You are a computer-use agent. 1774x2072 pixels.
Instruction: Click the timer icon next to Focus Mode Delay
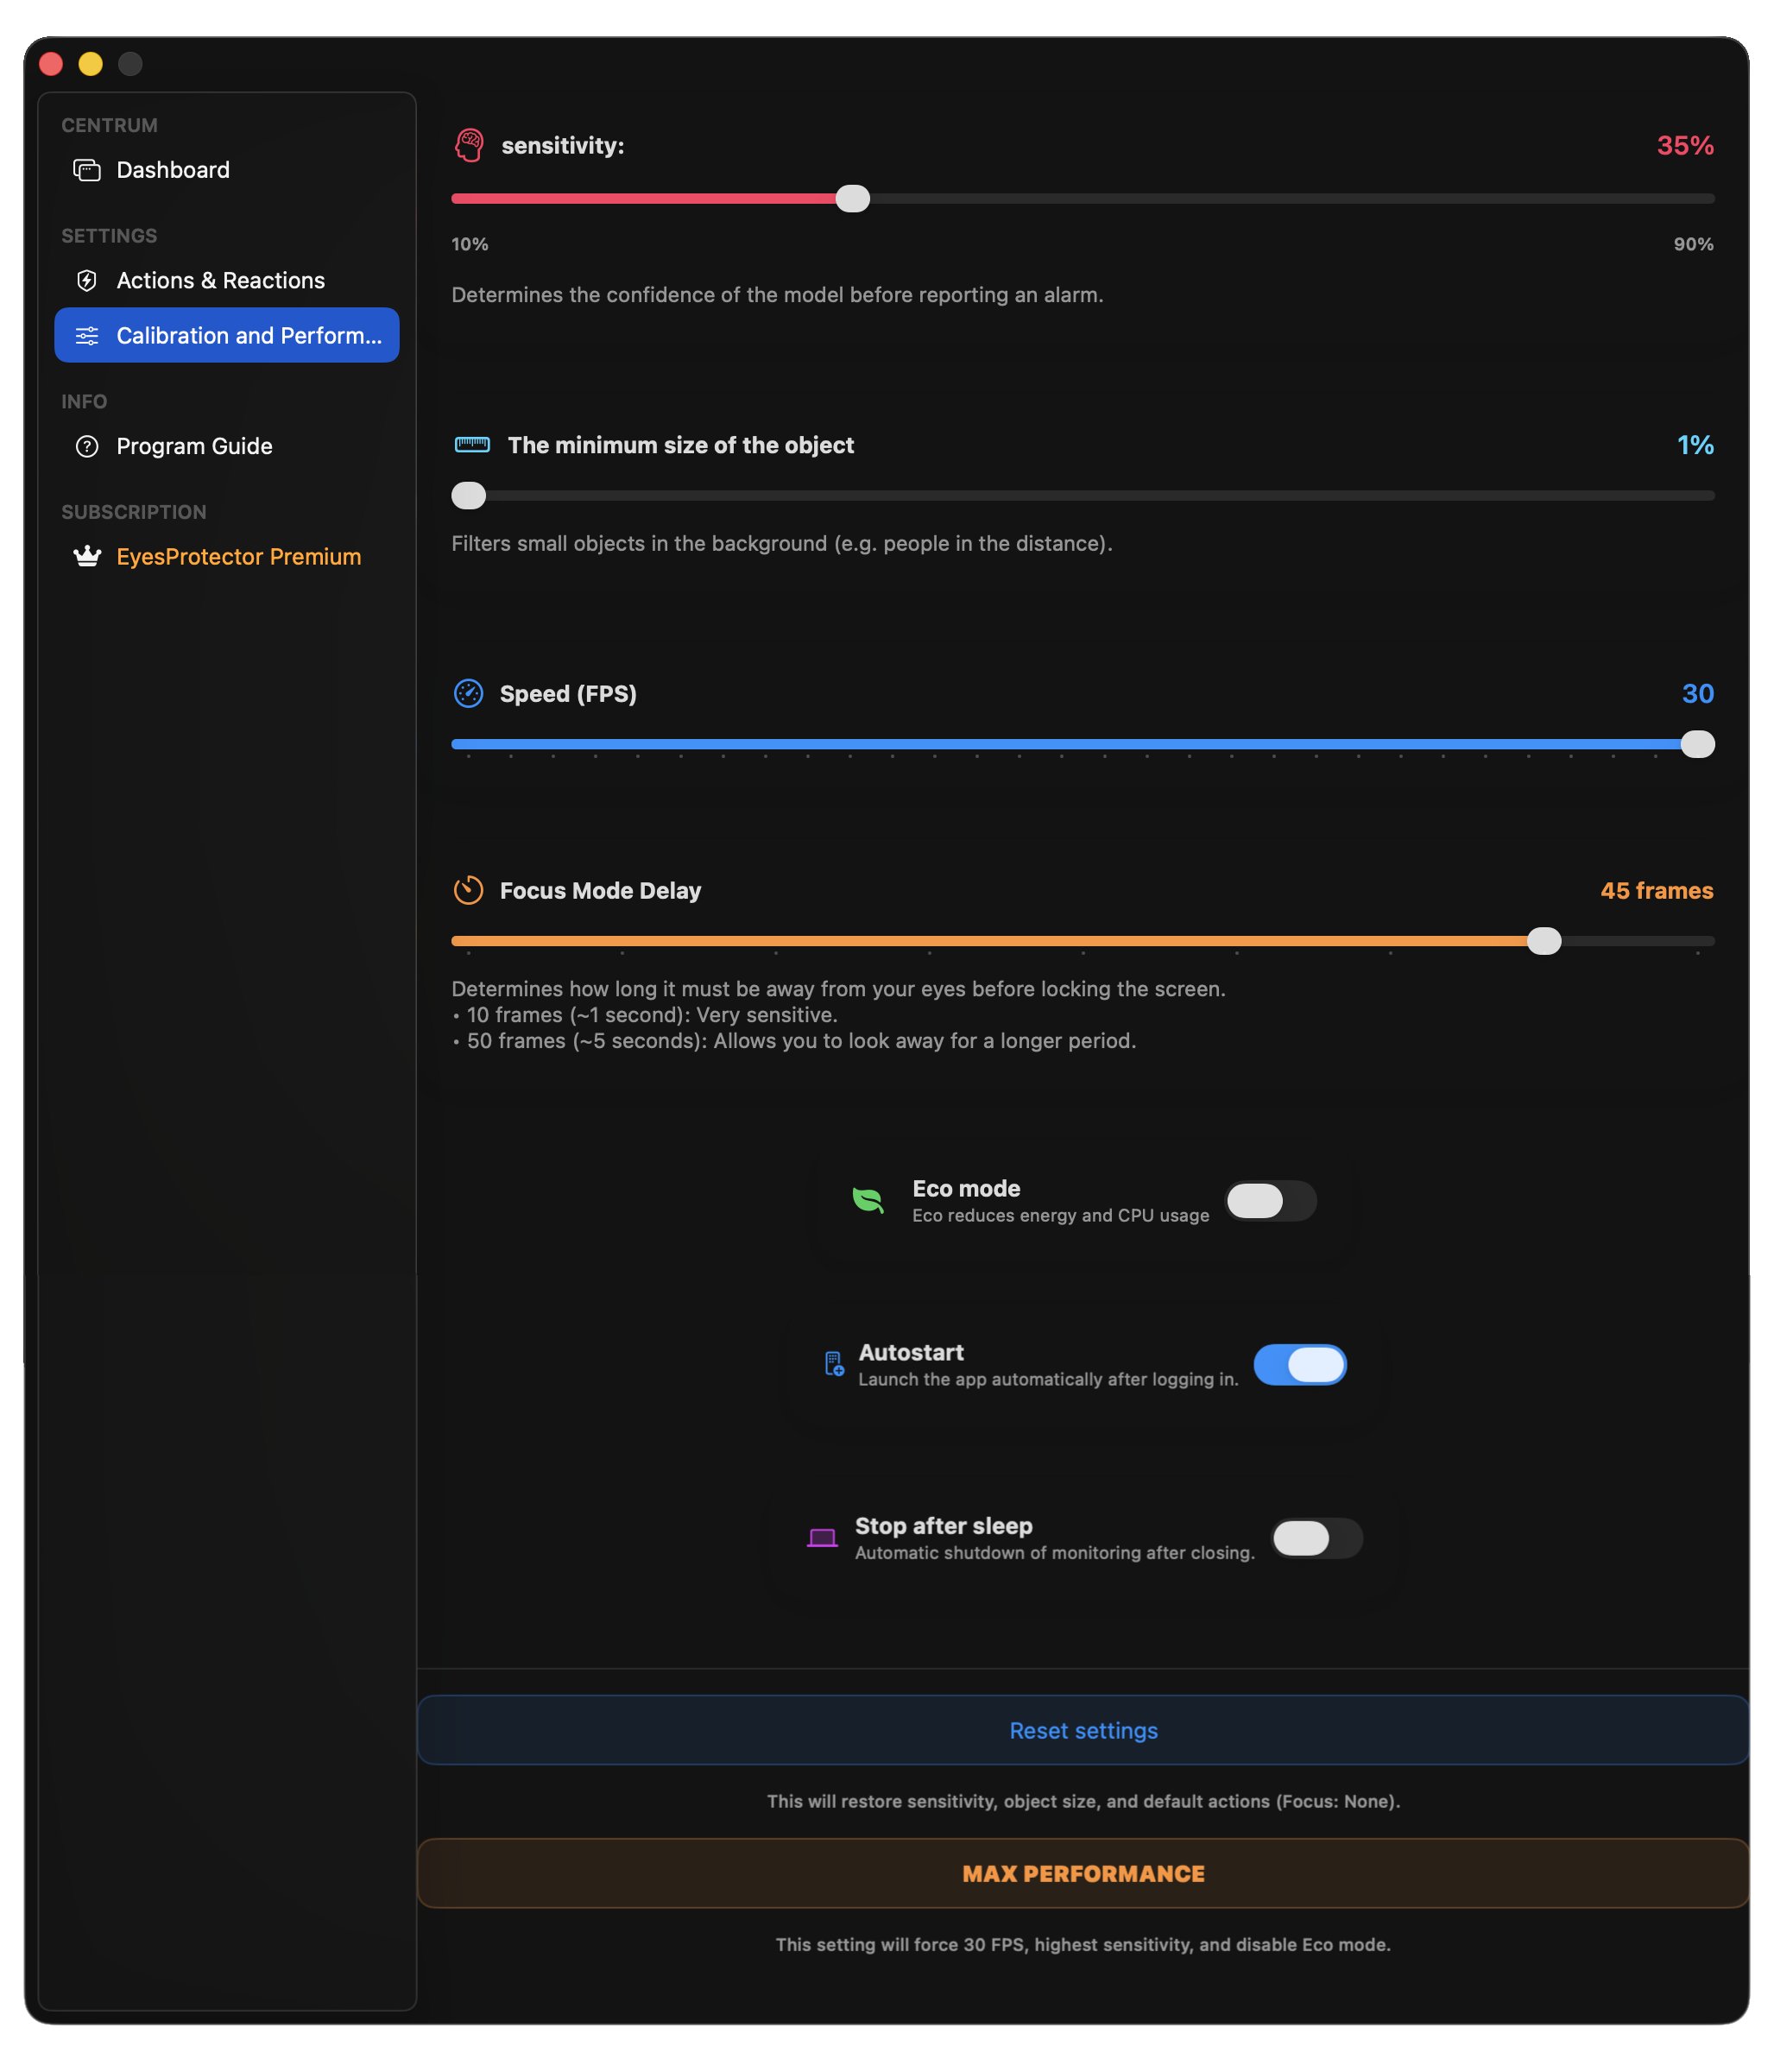point(469,890)
